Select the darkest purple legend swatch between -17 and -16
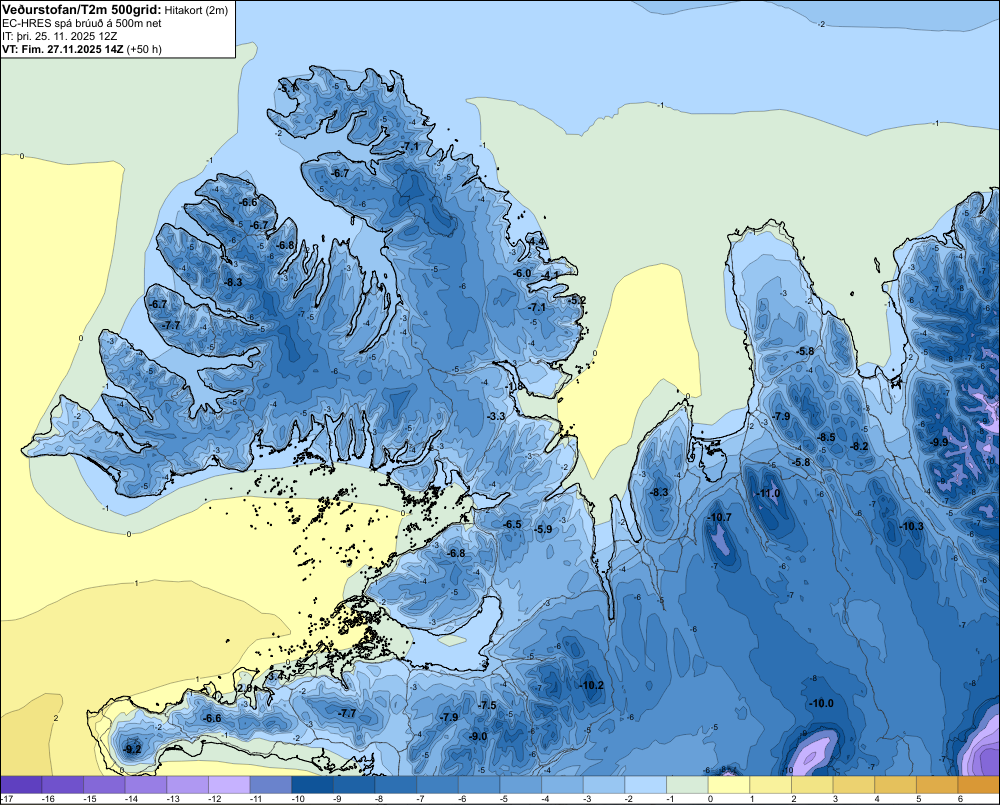Image resolution: width=1000 pixels, height=805 pixels. coord(22,785)
